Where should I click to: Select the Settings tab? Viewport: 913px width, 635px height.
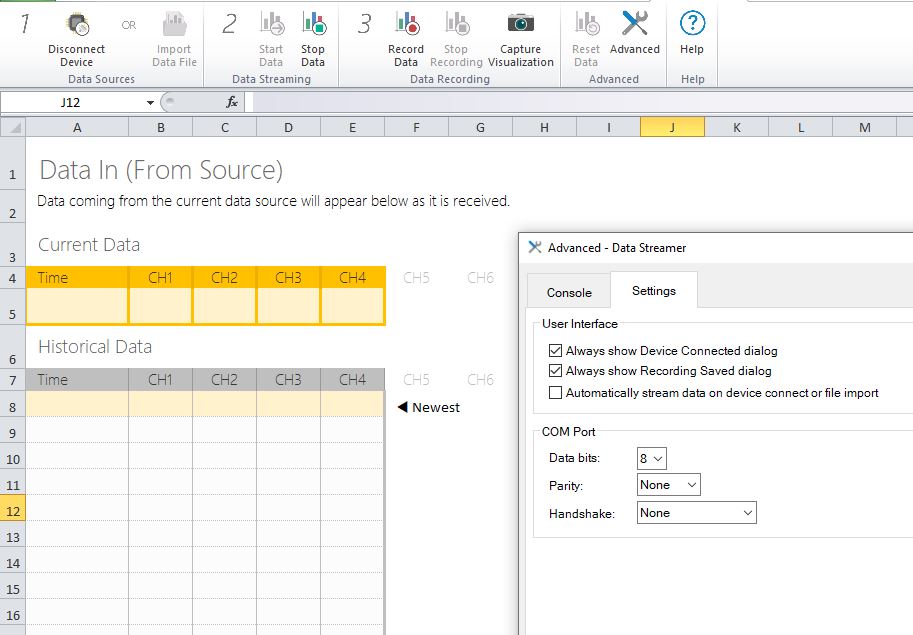pyautogui.click(x=653, y=291)
